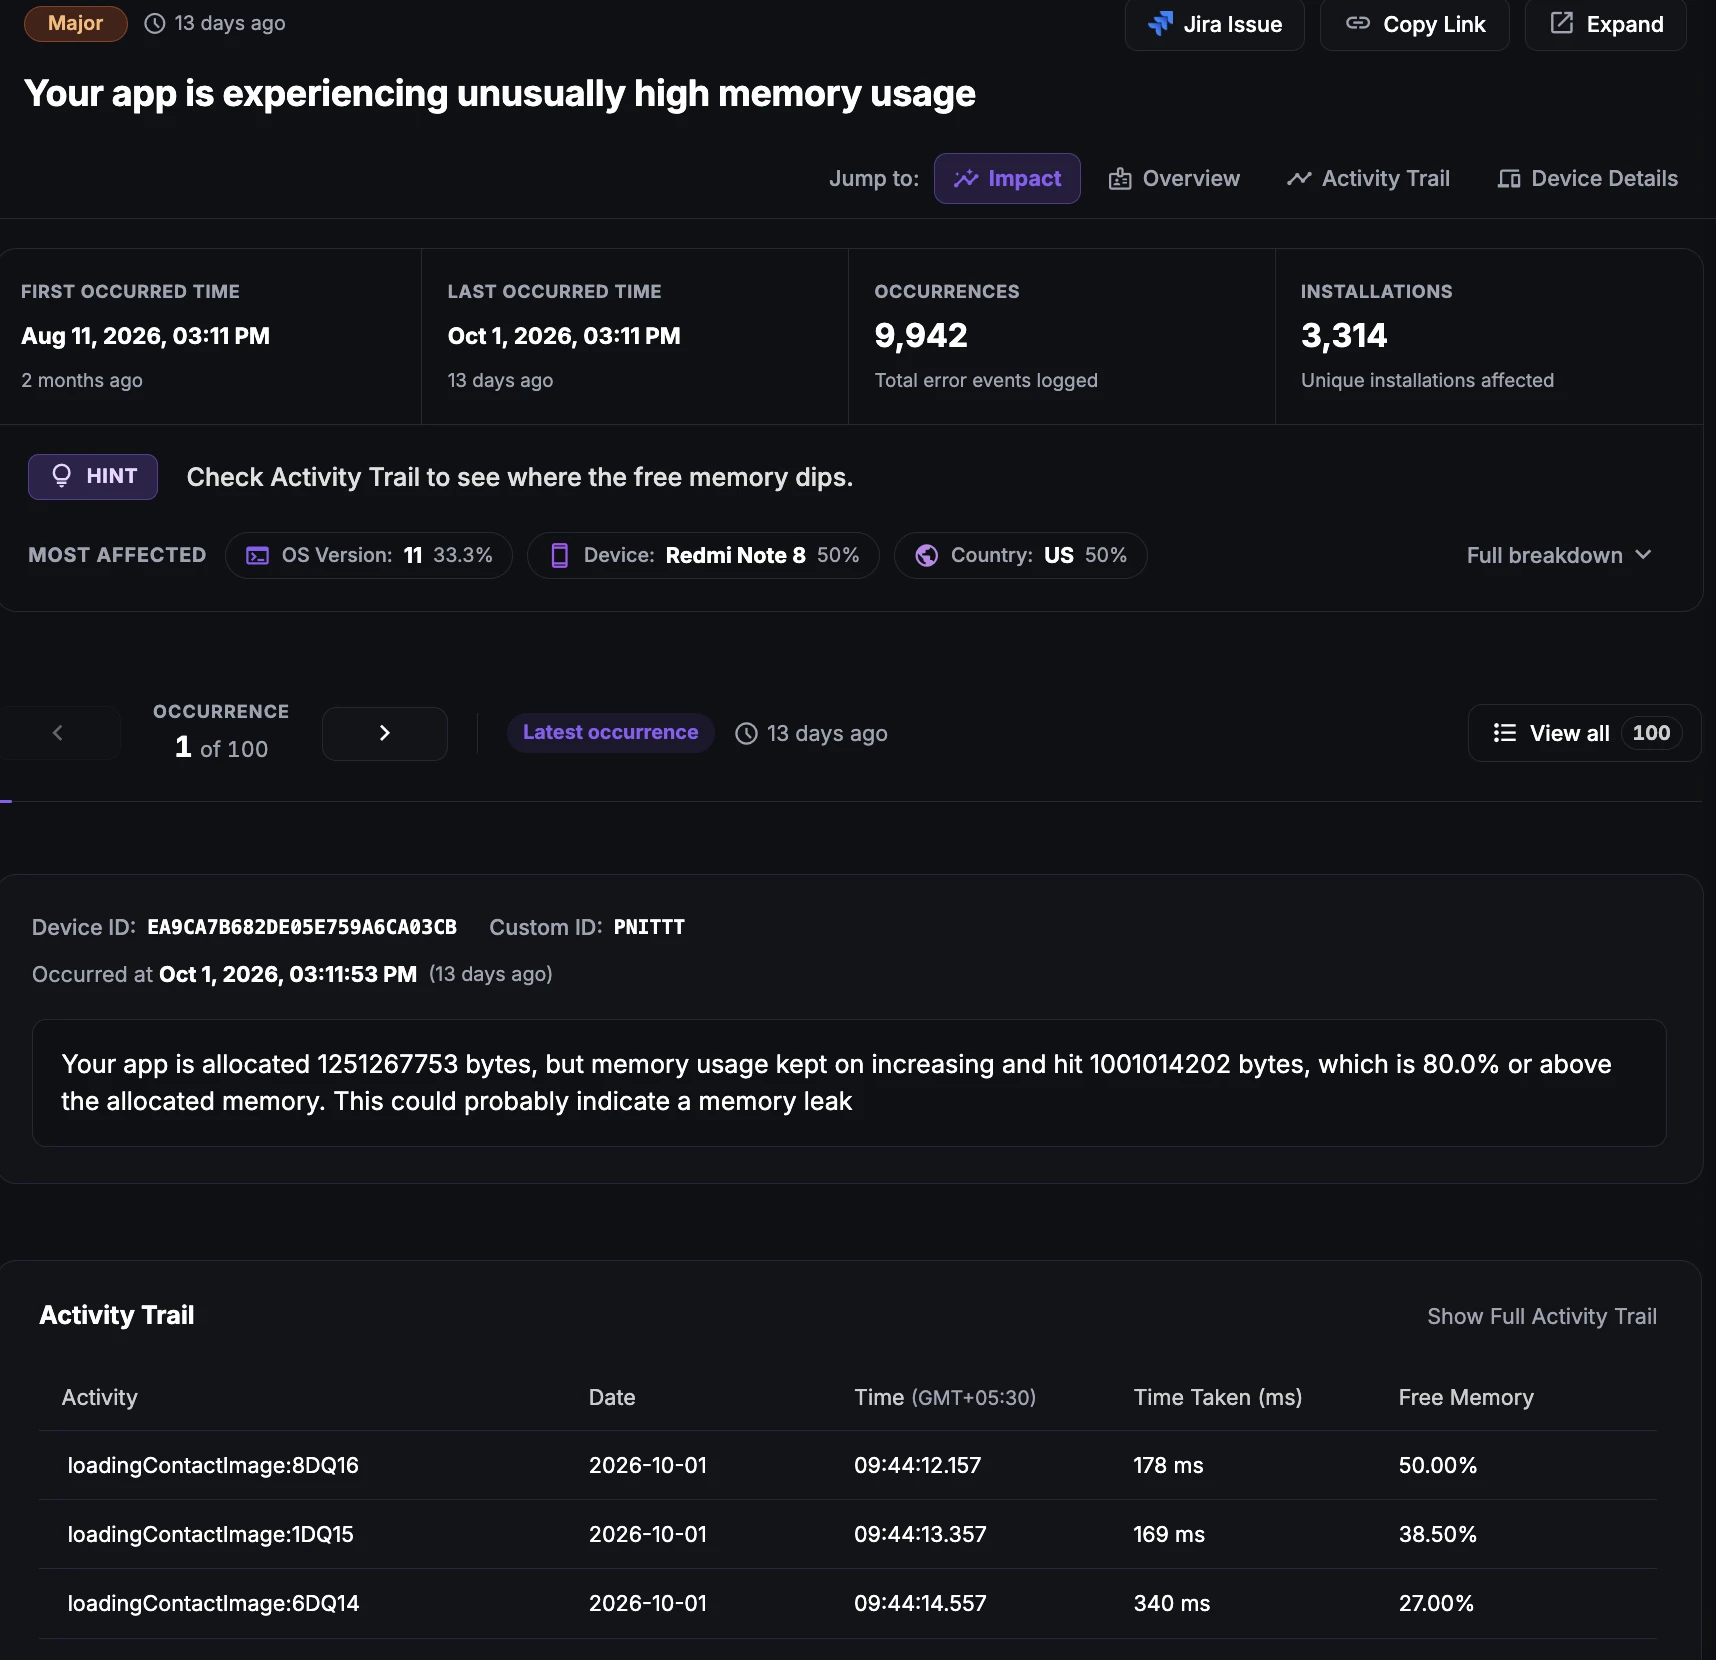
Task: Click time taken 340 ms cell
Action: 1172,1603
